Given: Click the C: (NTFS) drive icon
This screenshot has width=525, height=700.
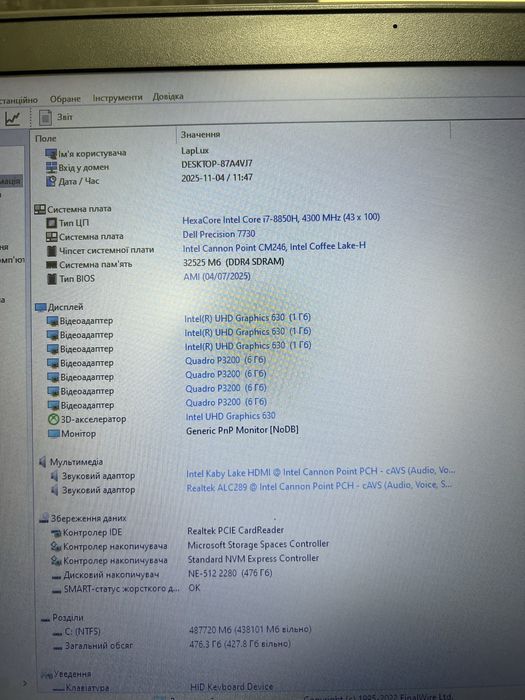Looking at the screenshot, I should point(57,633).
